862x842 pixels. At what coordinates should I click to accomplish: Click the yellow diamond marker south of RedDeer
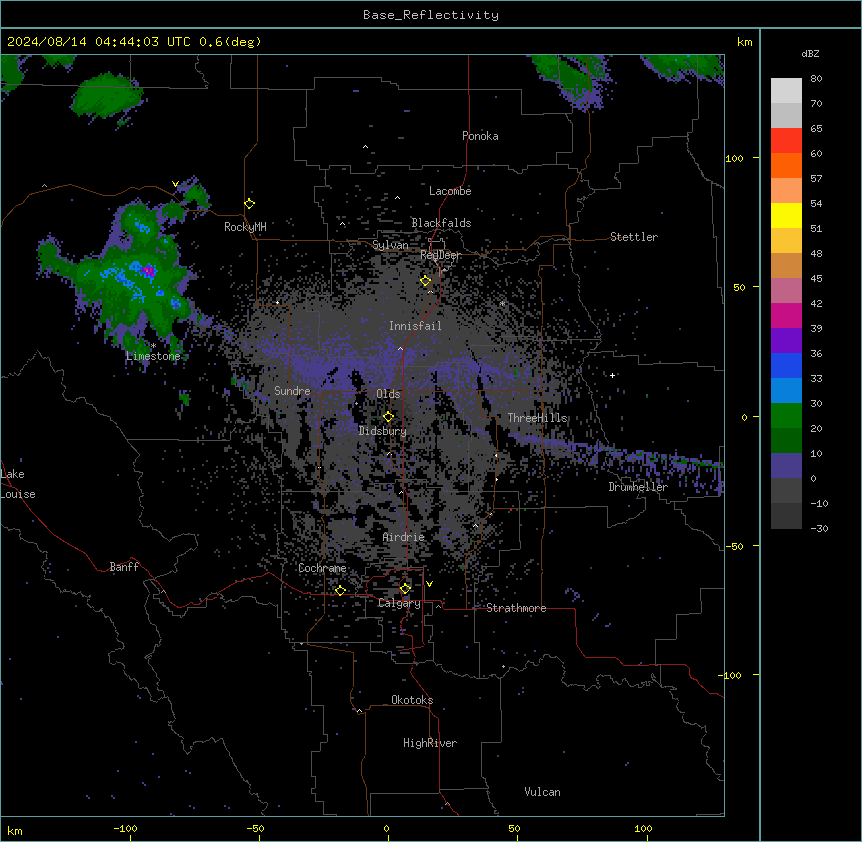click(426, 281)
